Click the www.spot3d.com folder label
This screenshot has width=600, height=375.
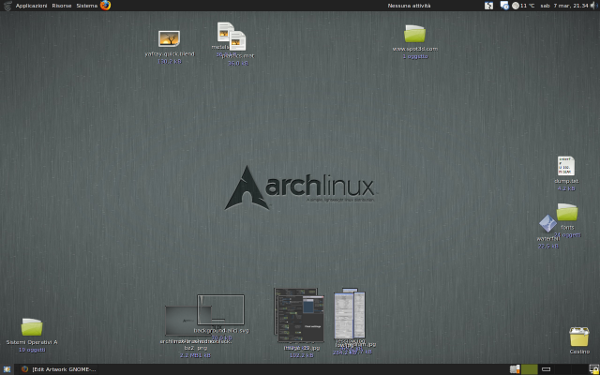pos(415,49)
